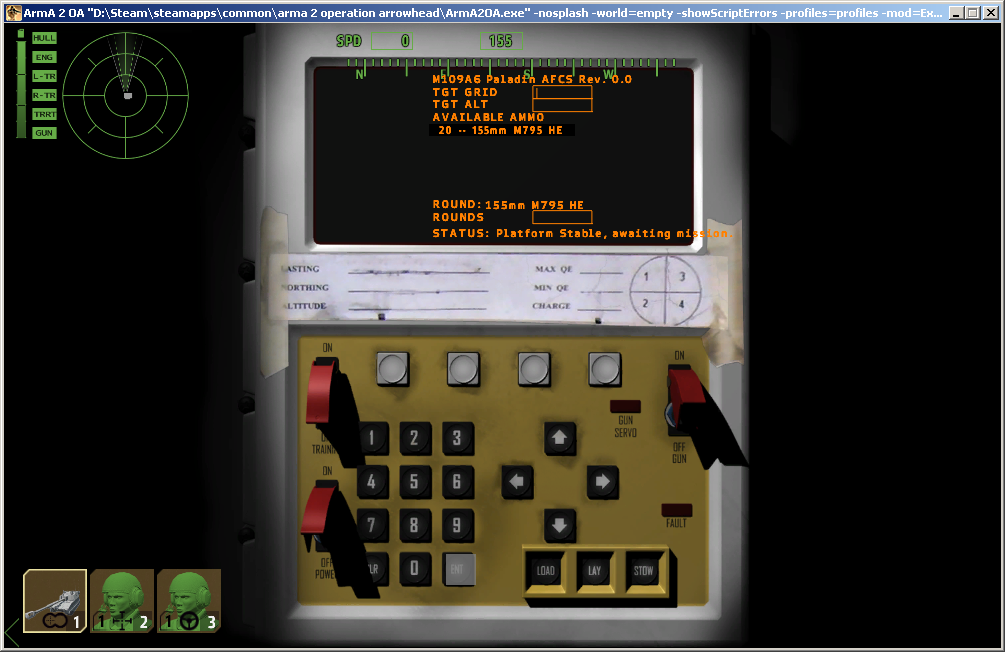Image resolution: width=1005 pixels, height=652 pixels.
Task: Tap keypad digit 6 key
Action: tap(458, 482)
